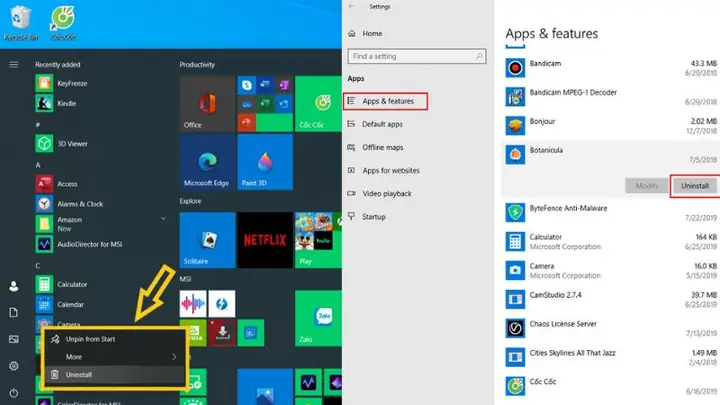Screen dimensions: 720x405
Task: Open Settings gear in Start sidebar
Action: (x=14, y=366)
